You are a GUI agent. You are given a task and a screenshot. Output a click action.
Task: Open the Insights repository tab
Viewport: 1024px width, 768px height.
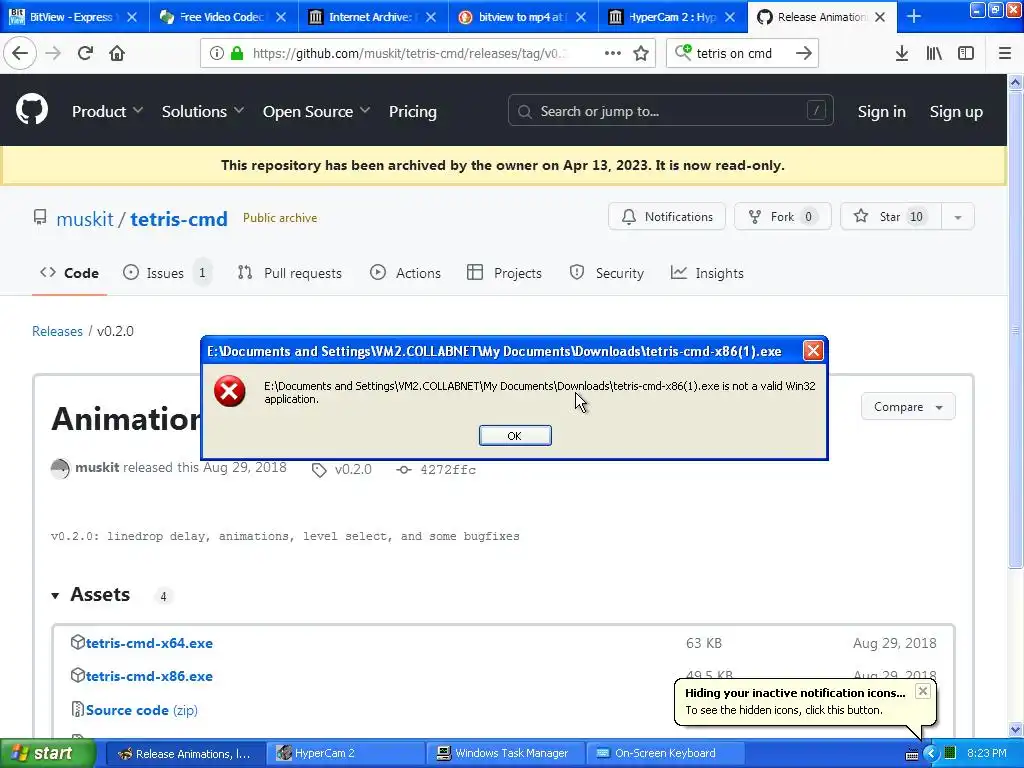(x=707, y=273)
